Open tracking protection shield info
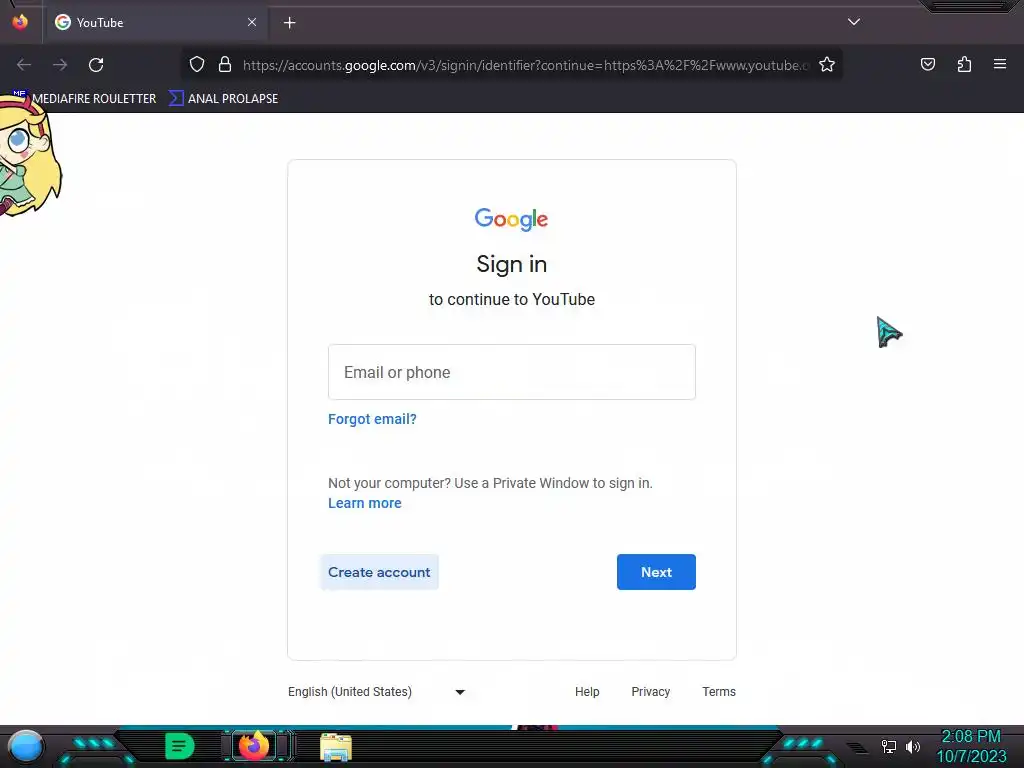The height and width of the screenshot is (768, 1024). 197,65
